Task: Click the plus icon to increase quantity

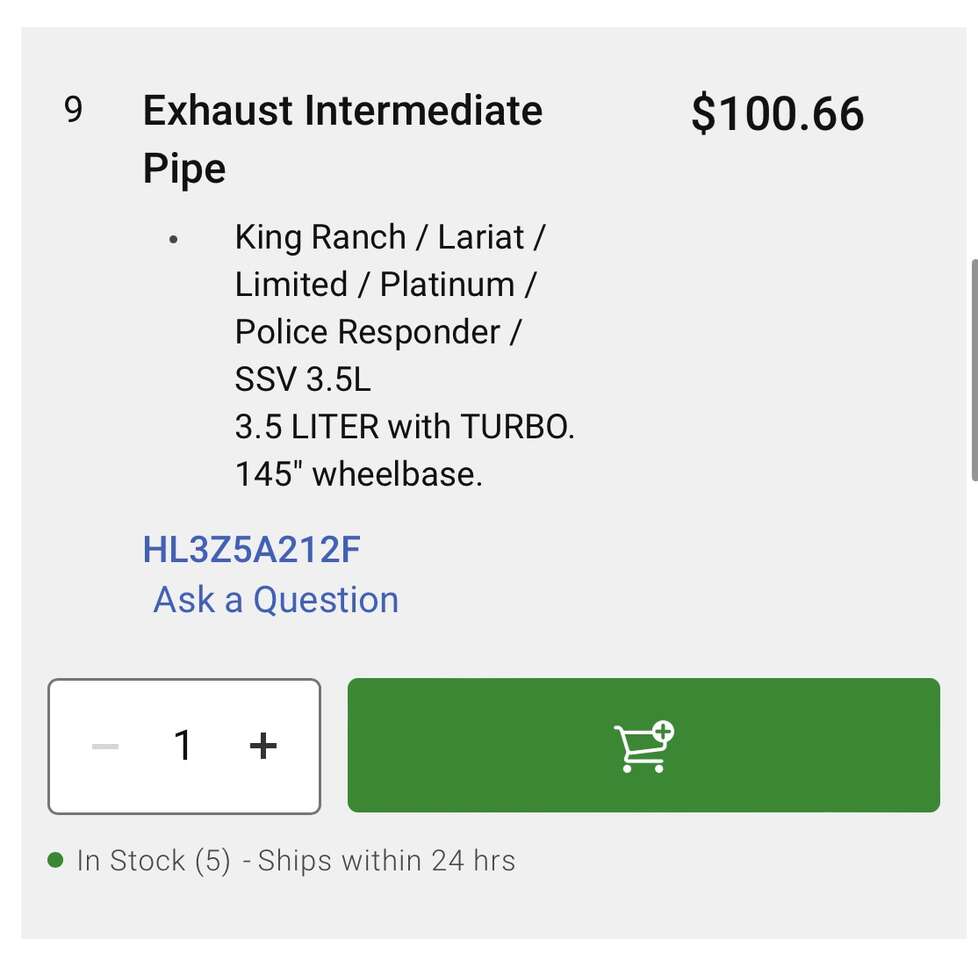Action: 262,746
